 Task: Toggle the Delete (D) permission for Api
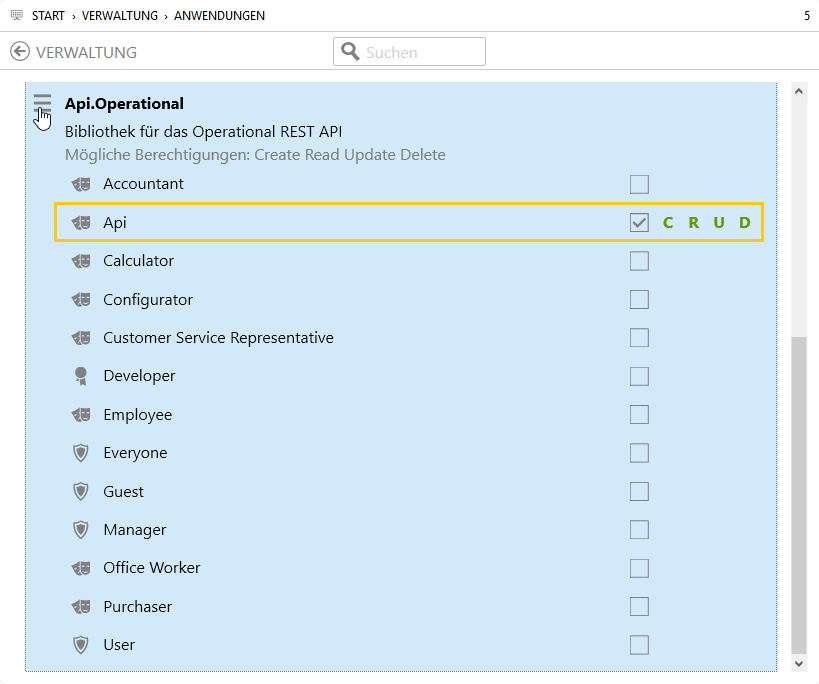(745, 223)
